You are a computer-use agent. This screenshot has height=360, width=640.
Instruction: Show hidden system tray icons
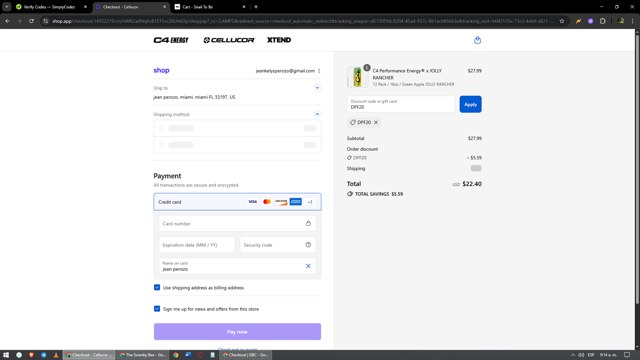click(x=572, y=355)
